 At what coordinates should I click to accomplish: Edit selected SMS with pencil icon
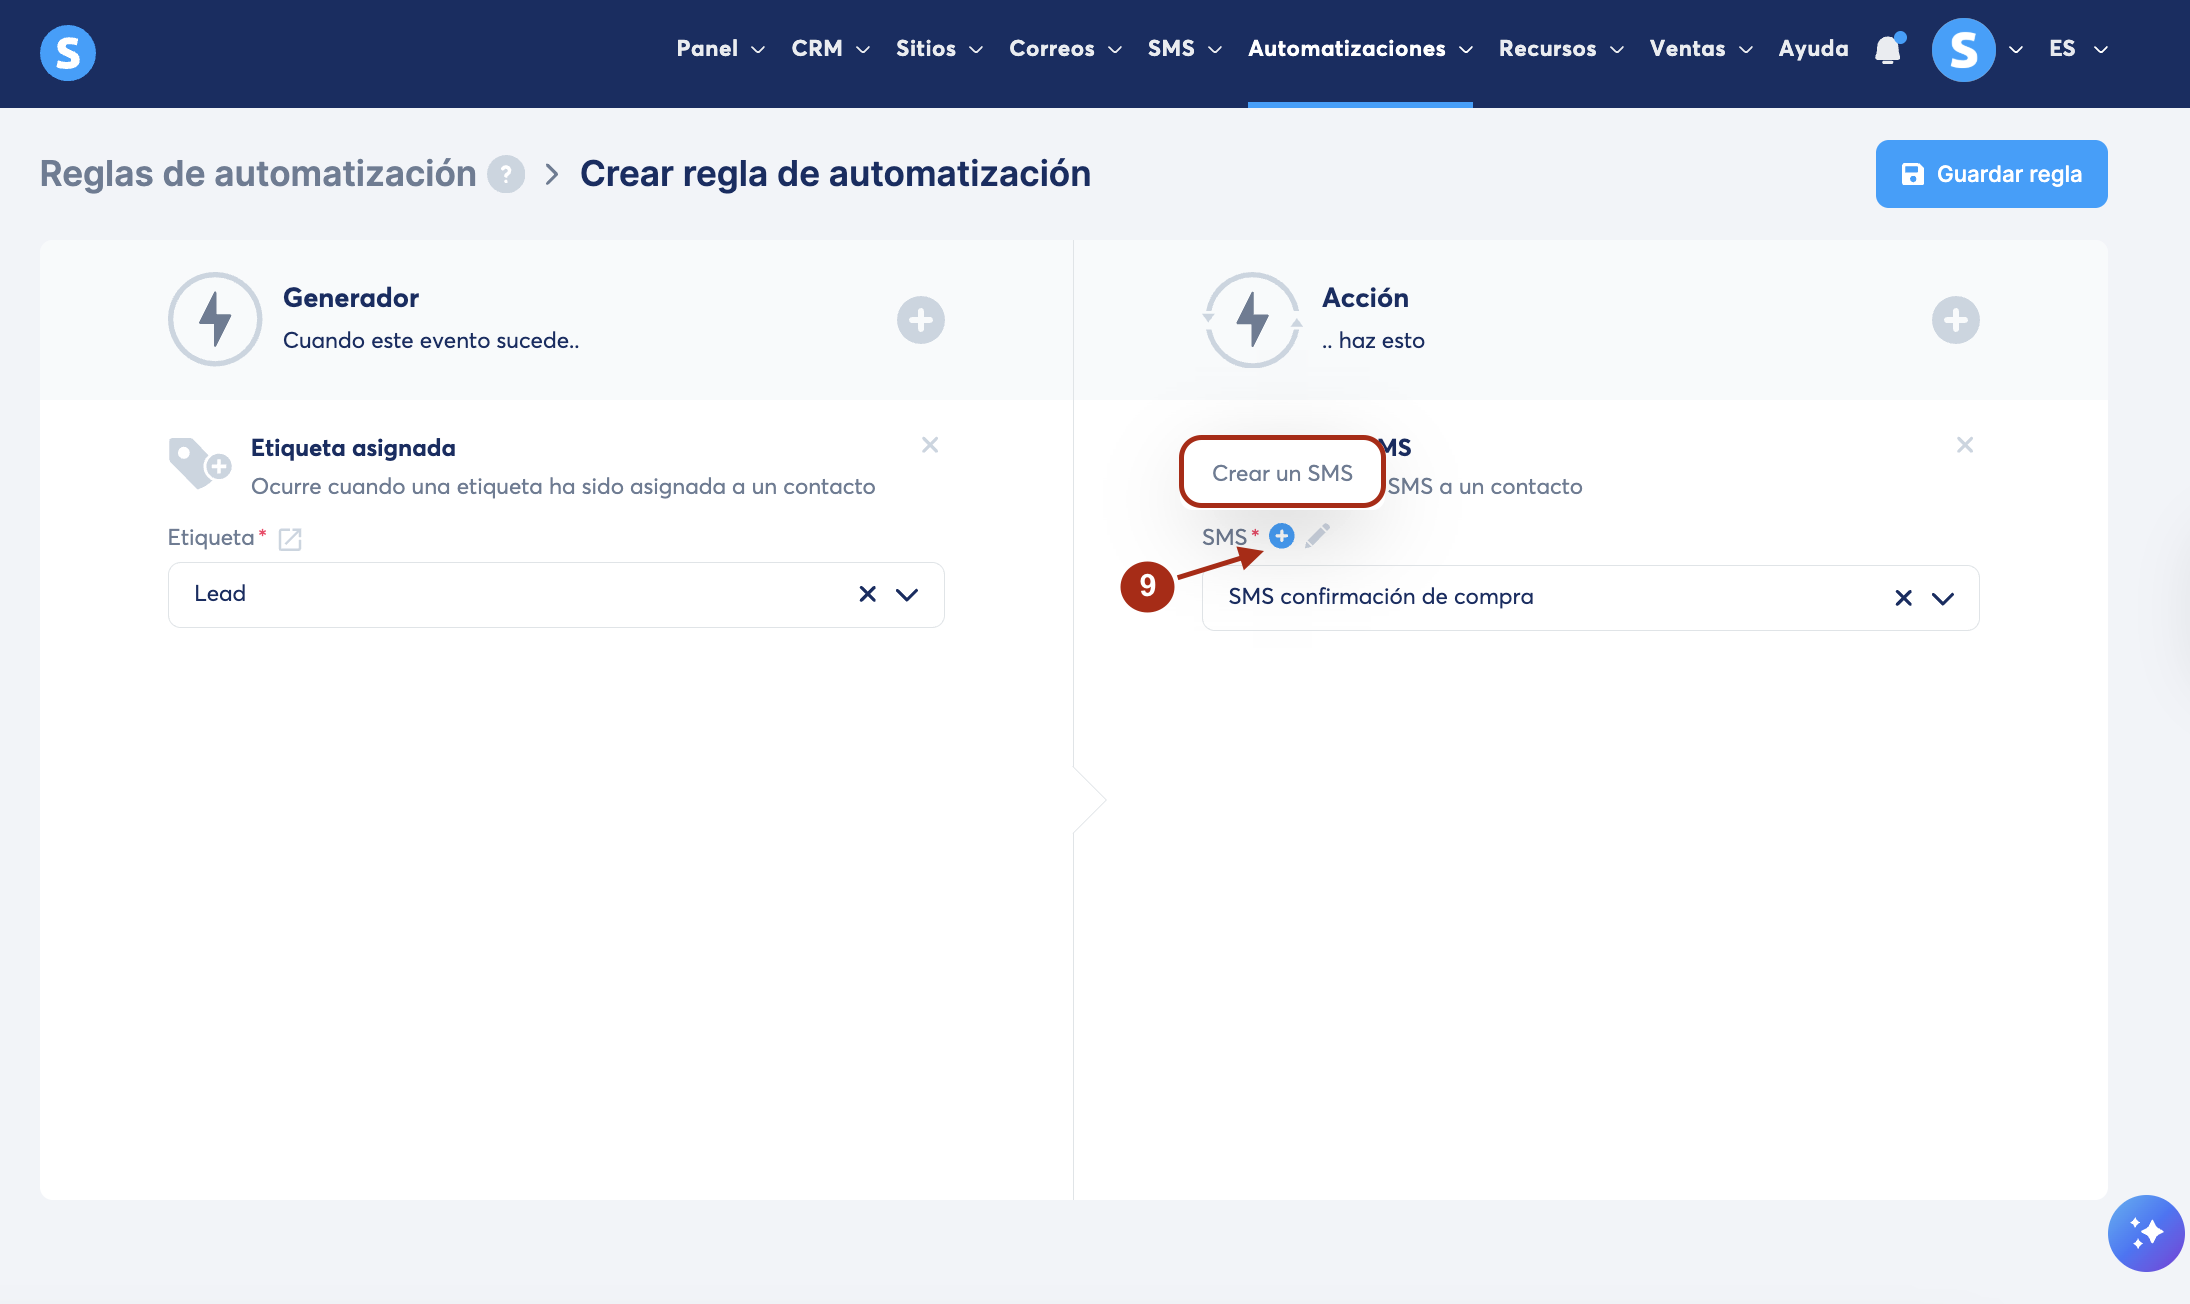[x=1317, y=536]
